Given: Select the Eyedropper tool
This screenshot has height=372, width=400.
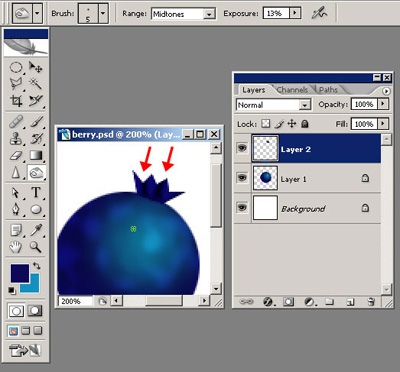Looking at the screenshot, I should (36, 230).
